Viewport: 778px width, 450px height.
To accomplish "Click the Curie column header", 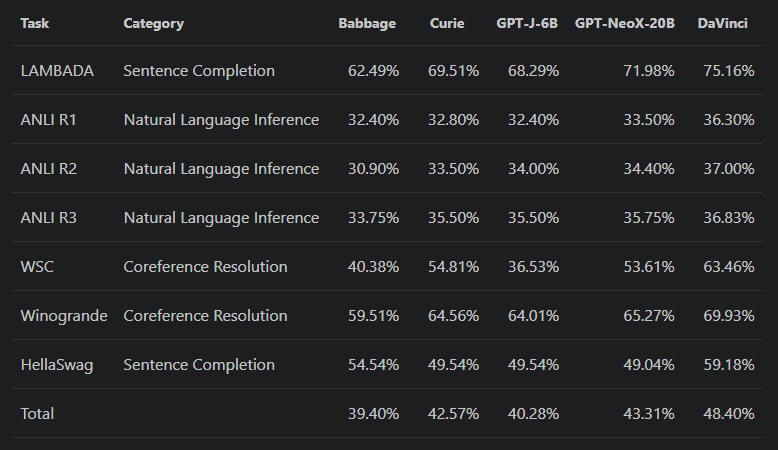I will (447, 23).
